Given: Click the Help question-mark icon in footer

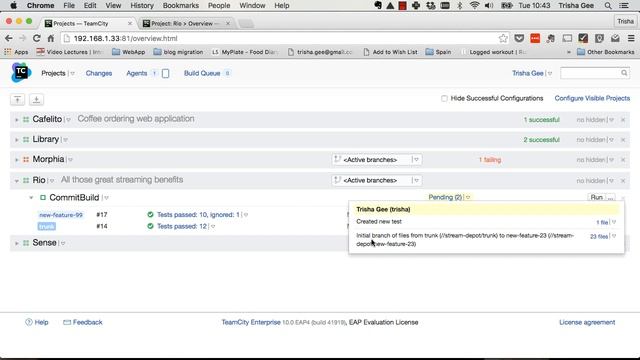Looking at the screenshot, I should pyautogui.click(x=29, y=322).
